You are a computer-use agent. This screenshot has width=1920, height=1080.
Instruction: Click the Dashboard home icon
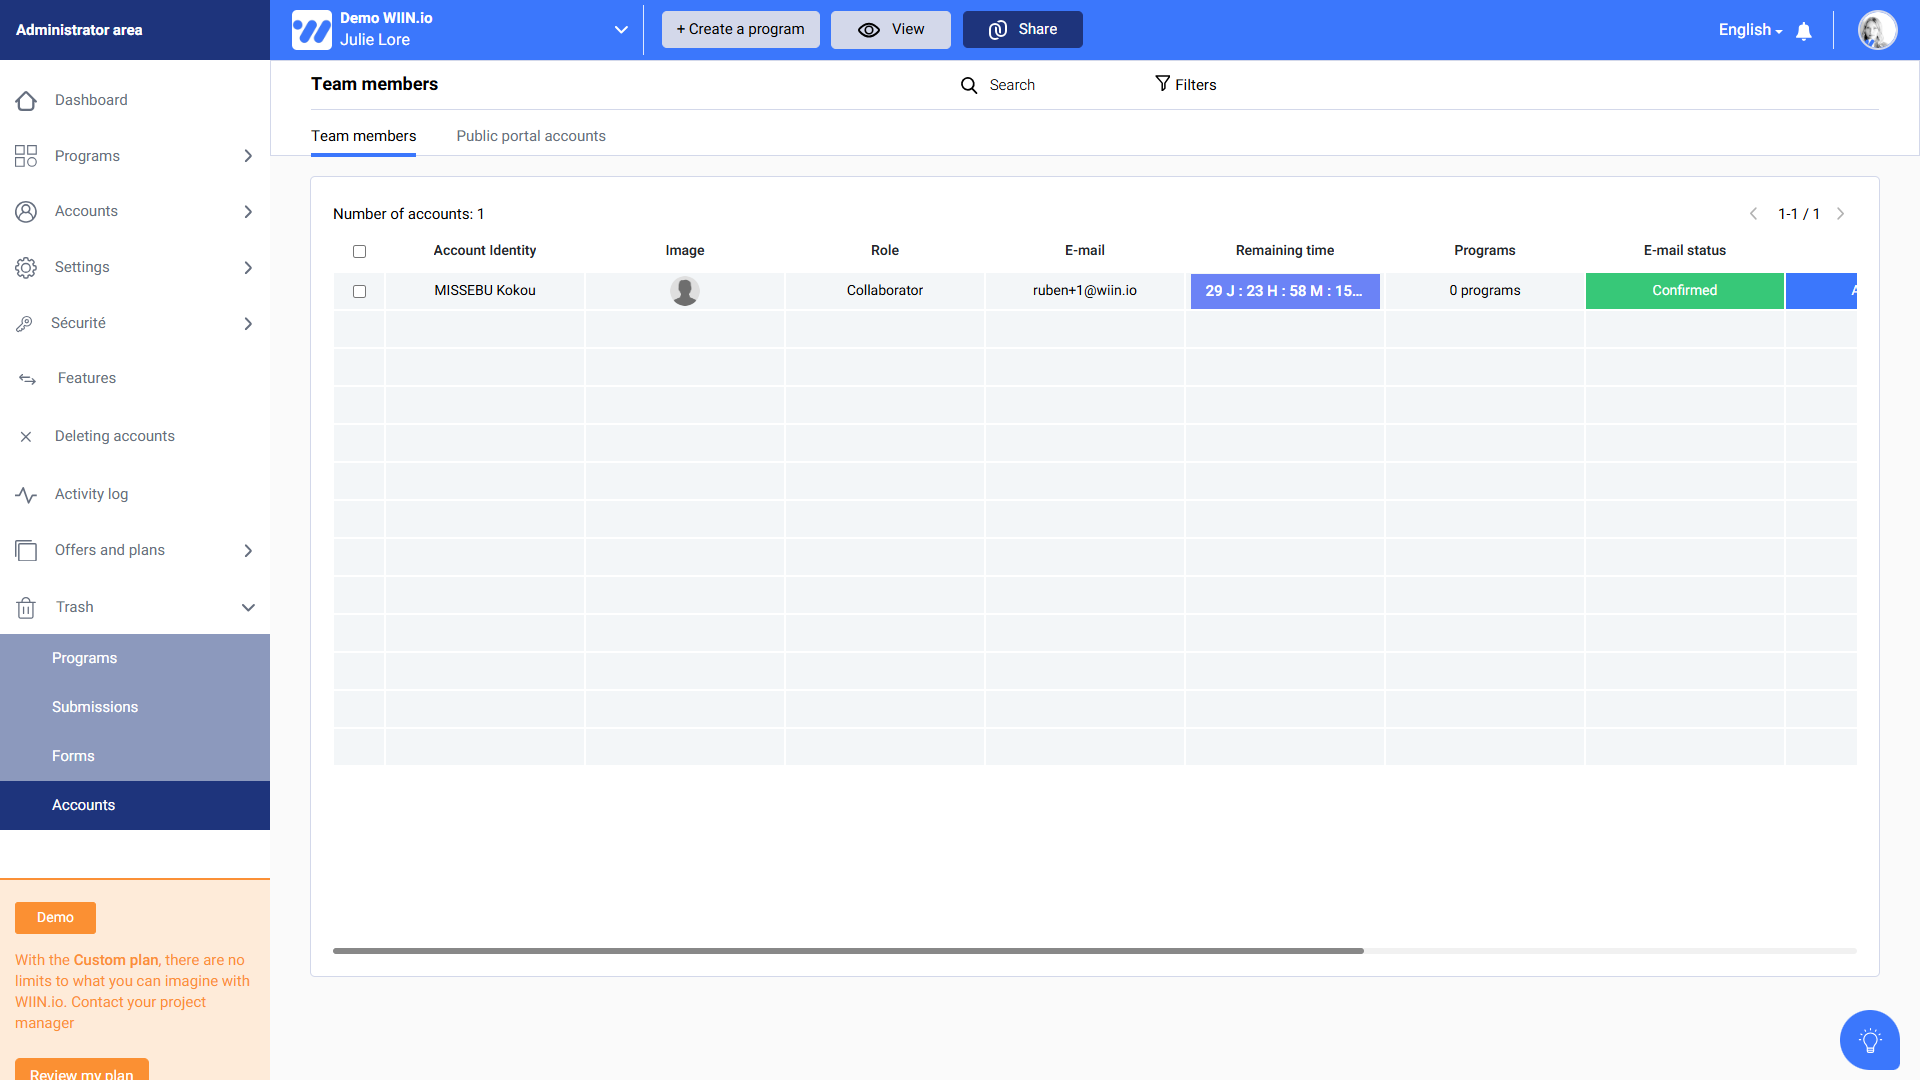coord(26,101)
